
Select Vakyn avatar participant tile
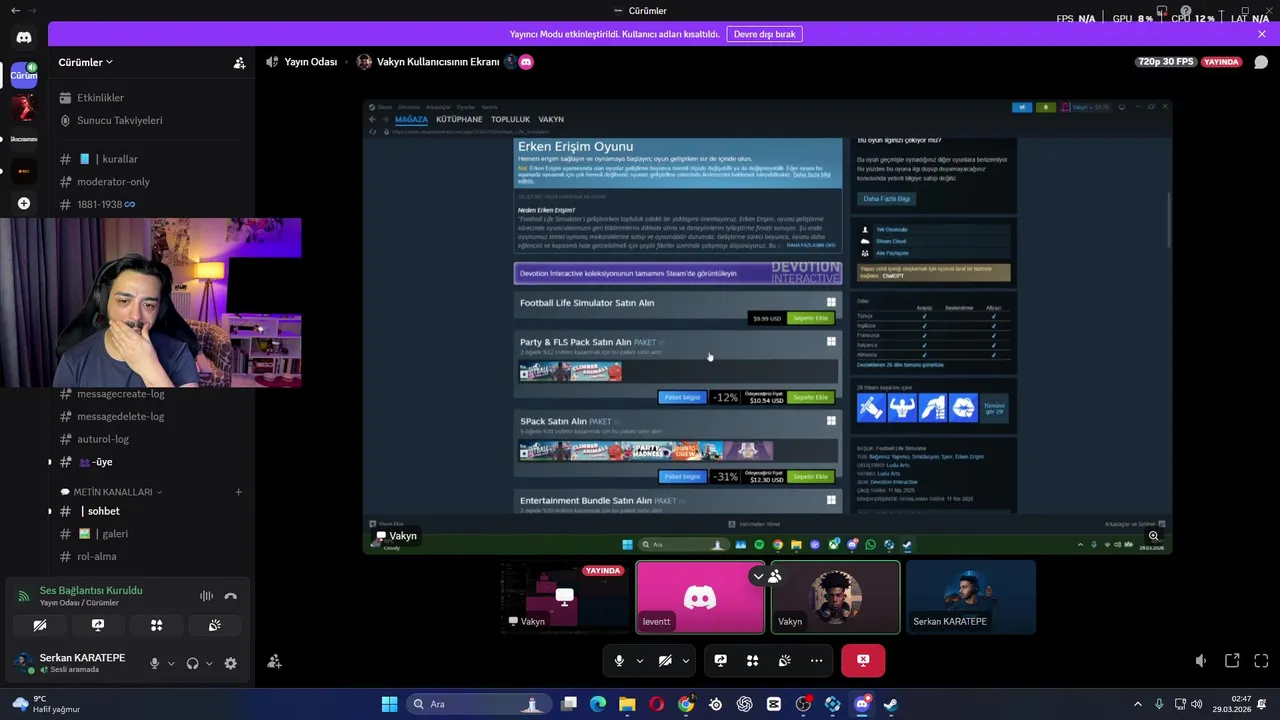(835, 597)
